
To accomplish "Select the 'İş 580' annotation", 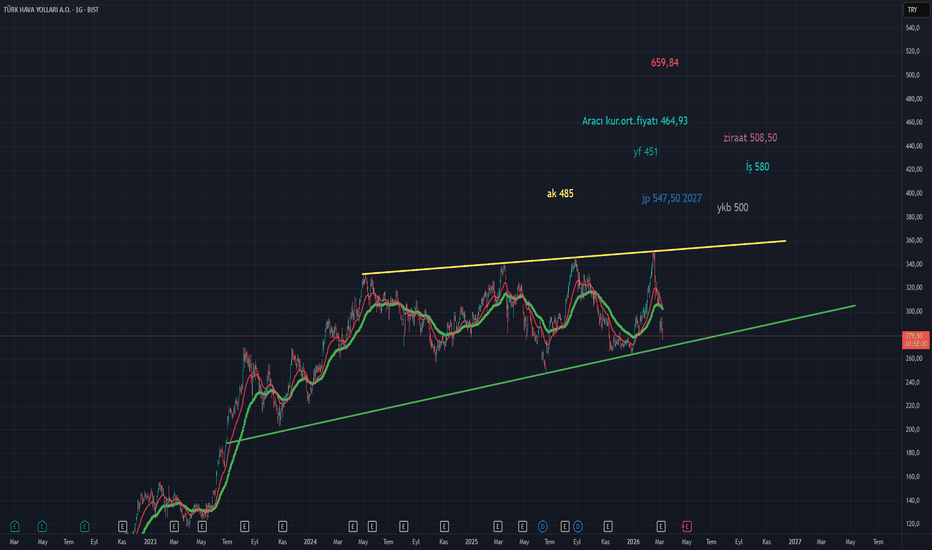I will pos(758,166).
